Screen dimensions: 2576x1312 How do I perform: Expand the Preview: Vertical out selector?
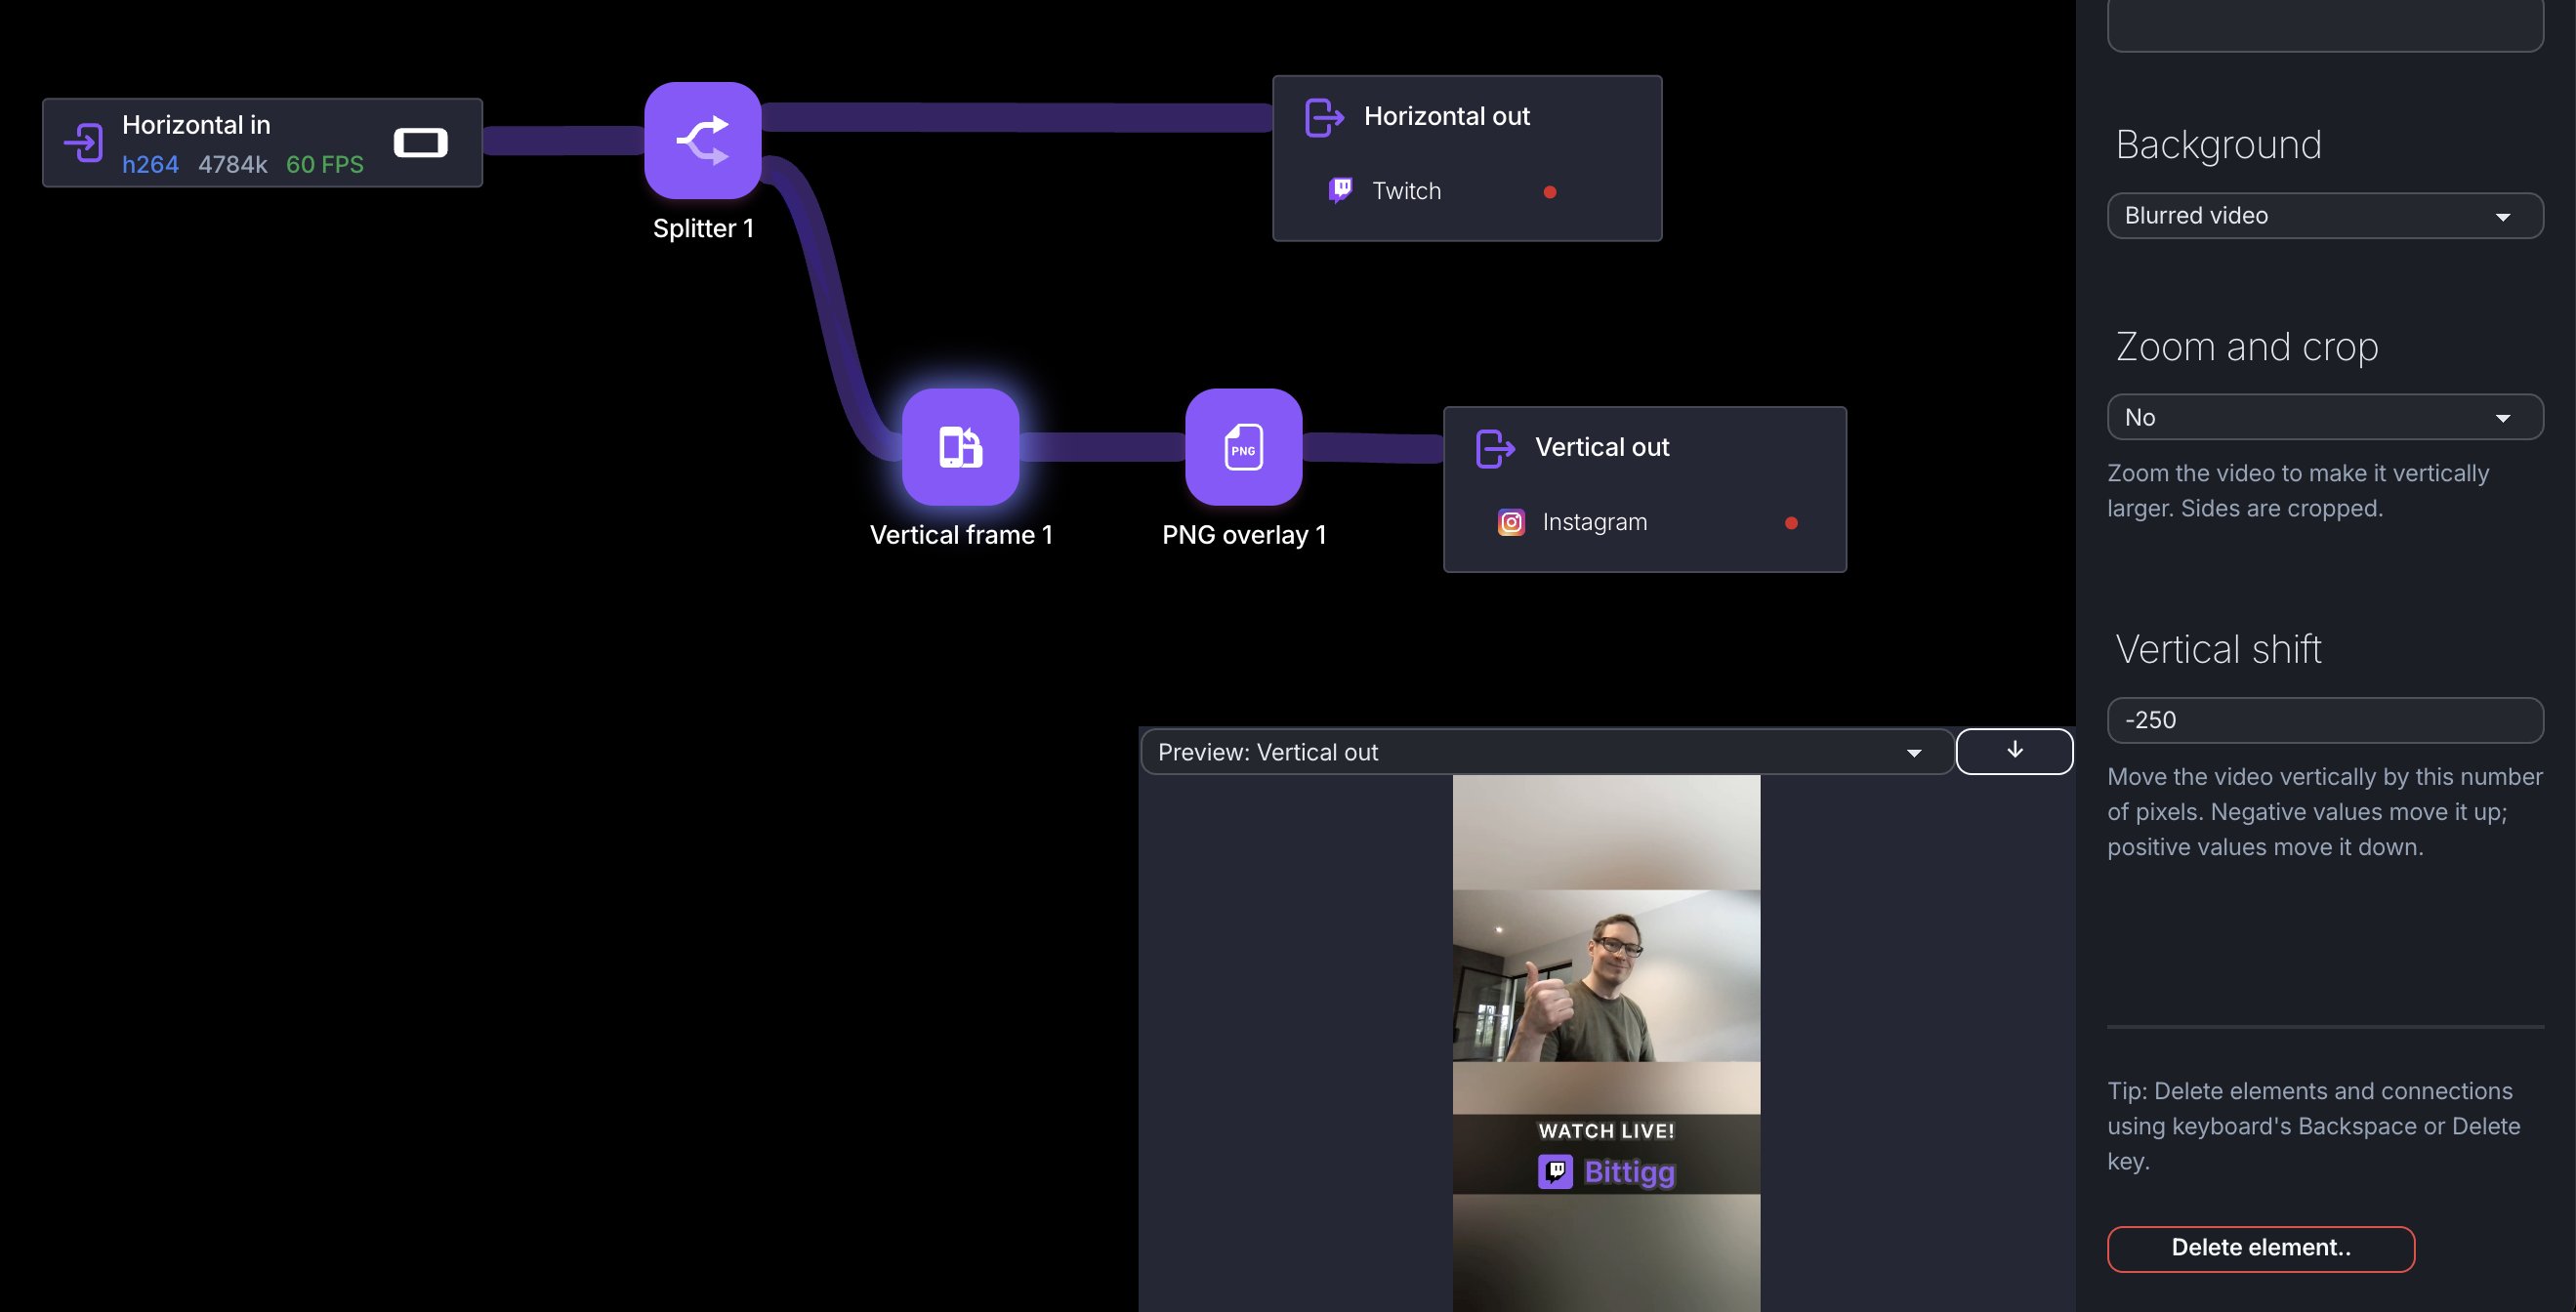(x=1545, y=752)
